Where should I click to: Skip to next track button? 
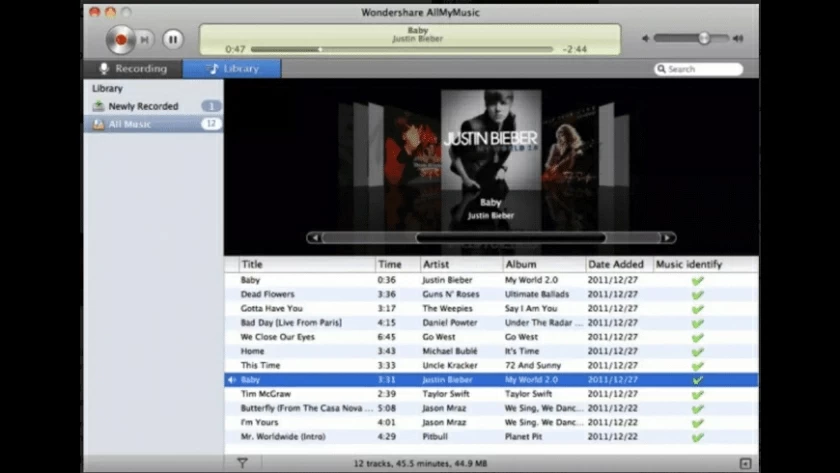point(144,40)
